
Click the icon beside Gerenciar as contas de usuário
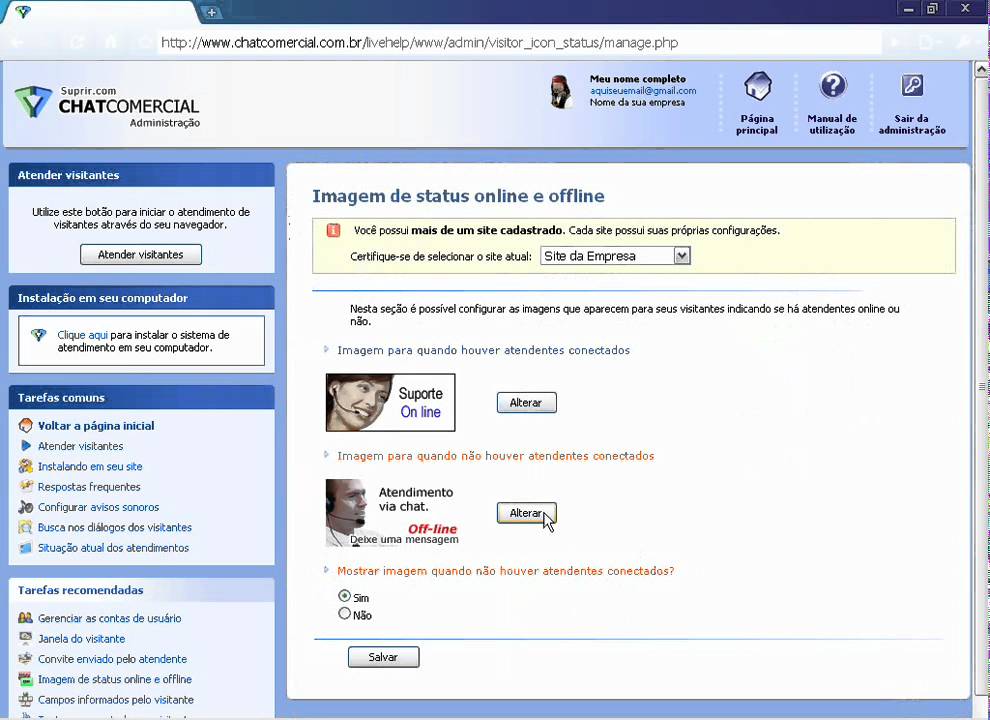25,618
